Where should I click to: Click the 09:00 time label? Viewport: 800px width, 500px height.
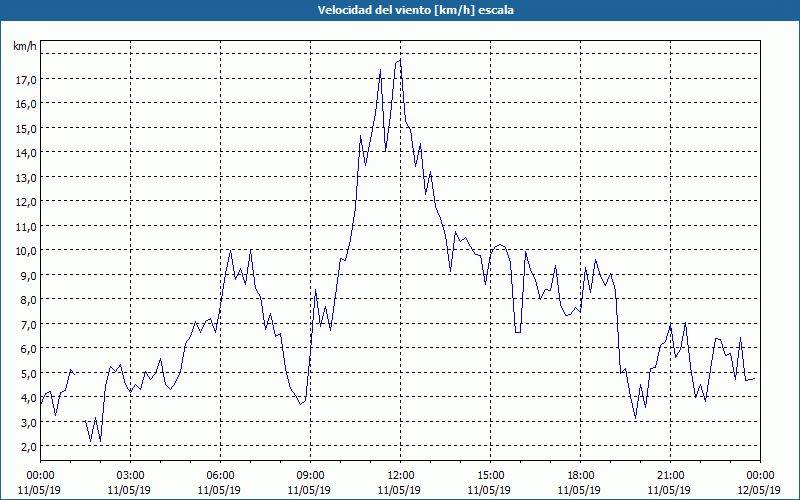click(310, 476)
